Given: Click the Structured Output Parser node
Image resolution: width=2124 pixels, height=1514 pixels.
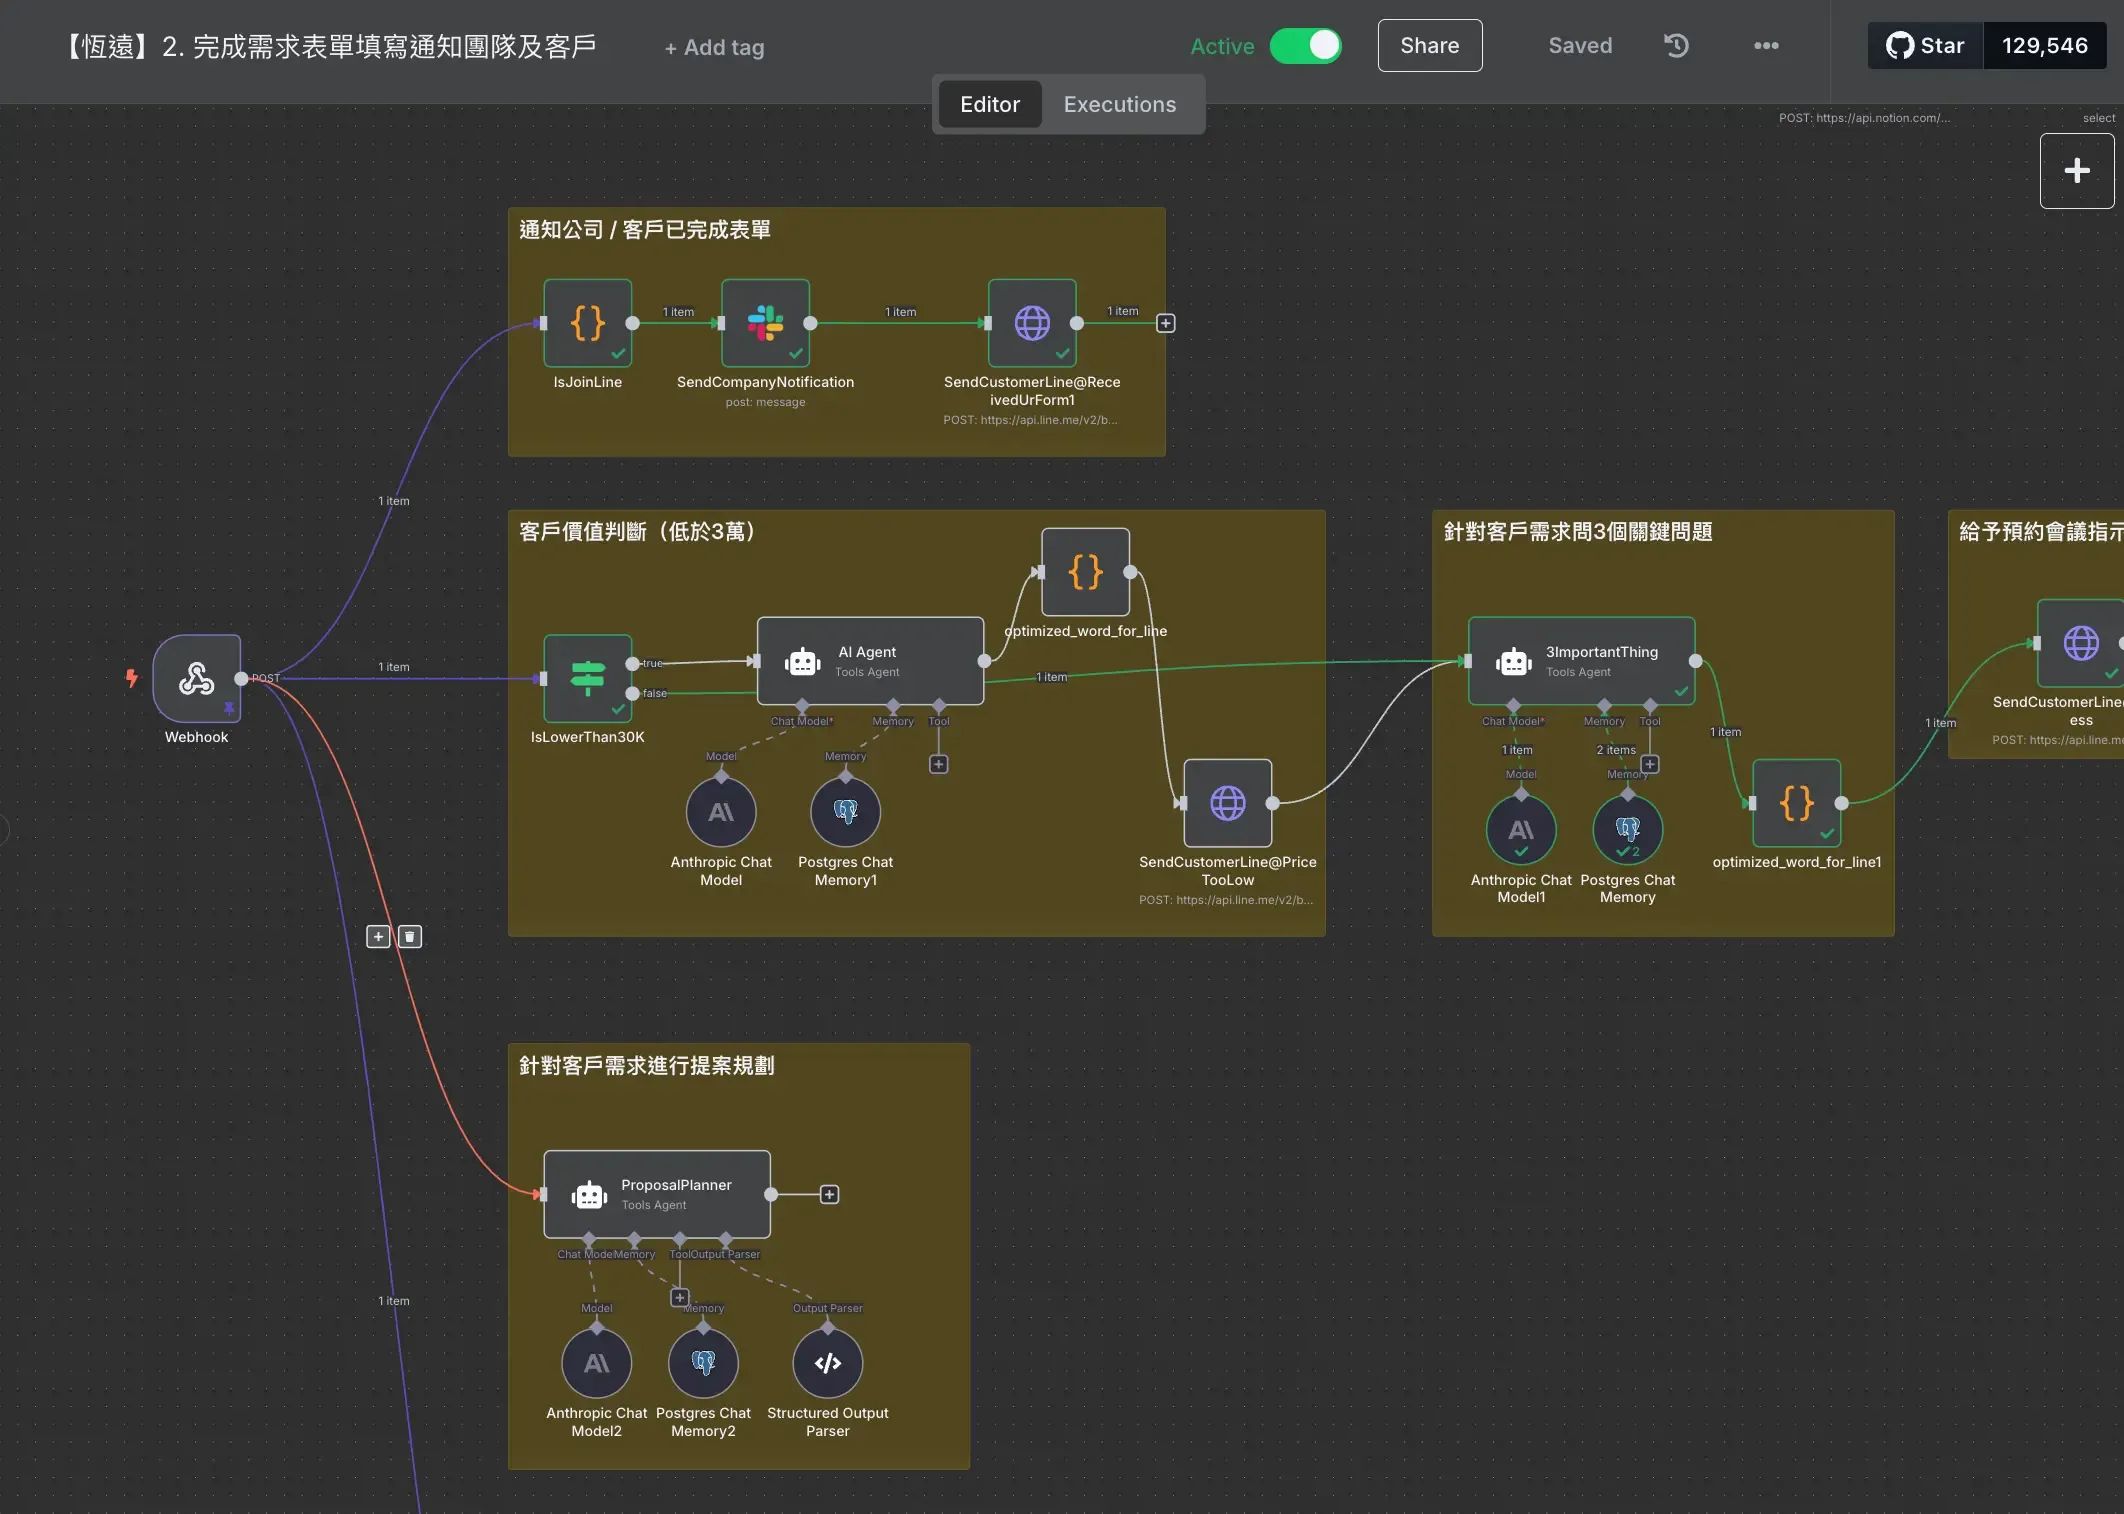Looking at the screenshot, I should [x=827, y=1363].
